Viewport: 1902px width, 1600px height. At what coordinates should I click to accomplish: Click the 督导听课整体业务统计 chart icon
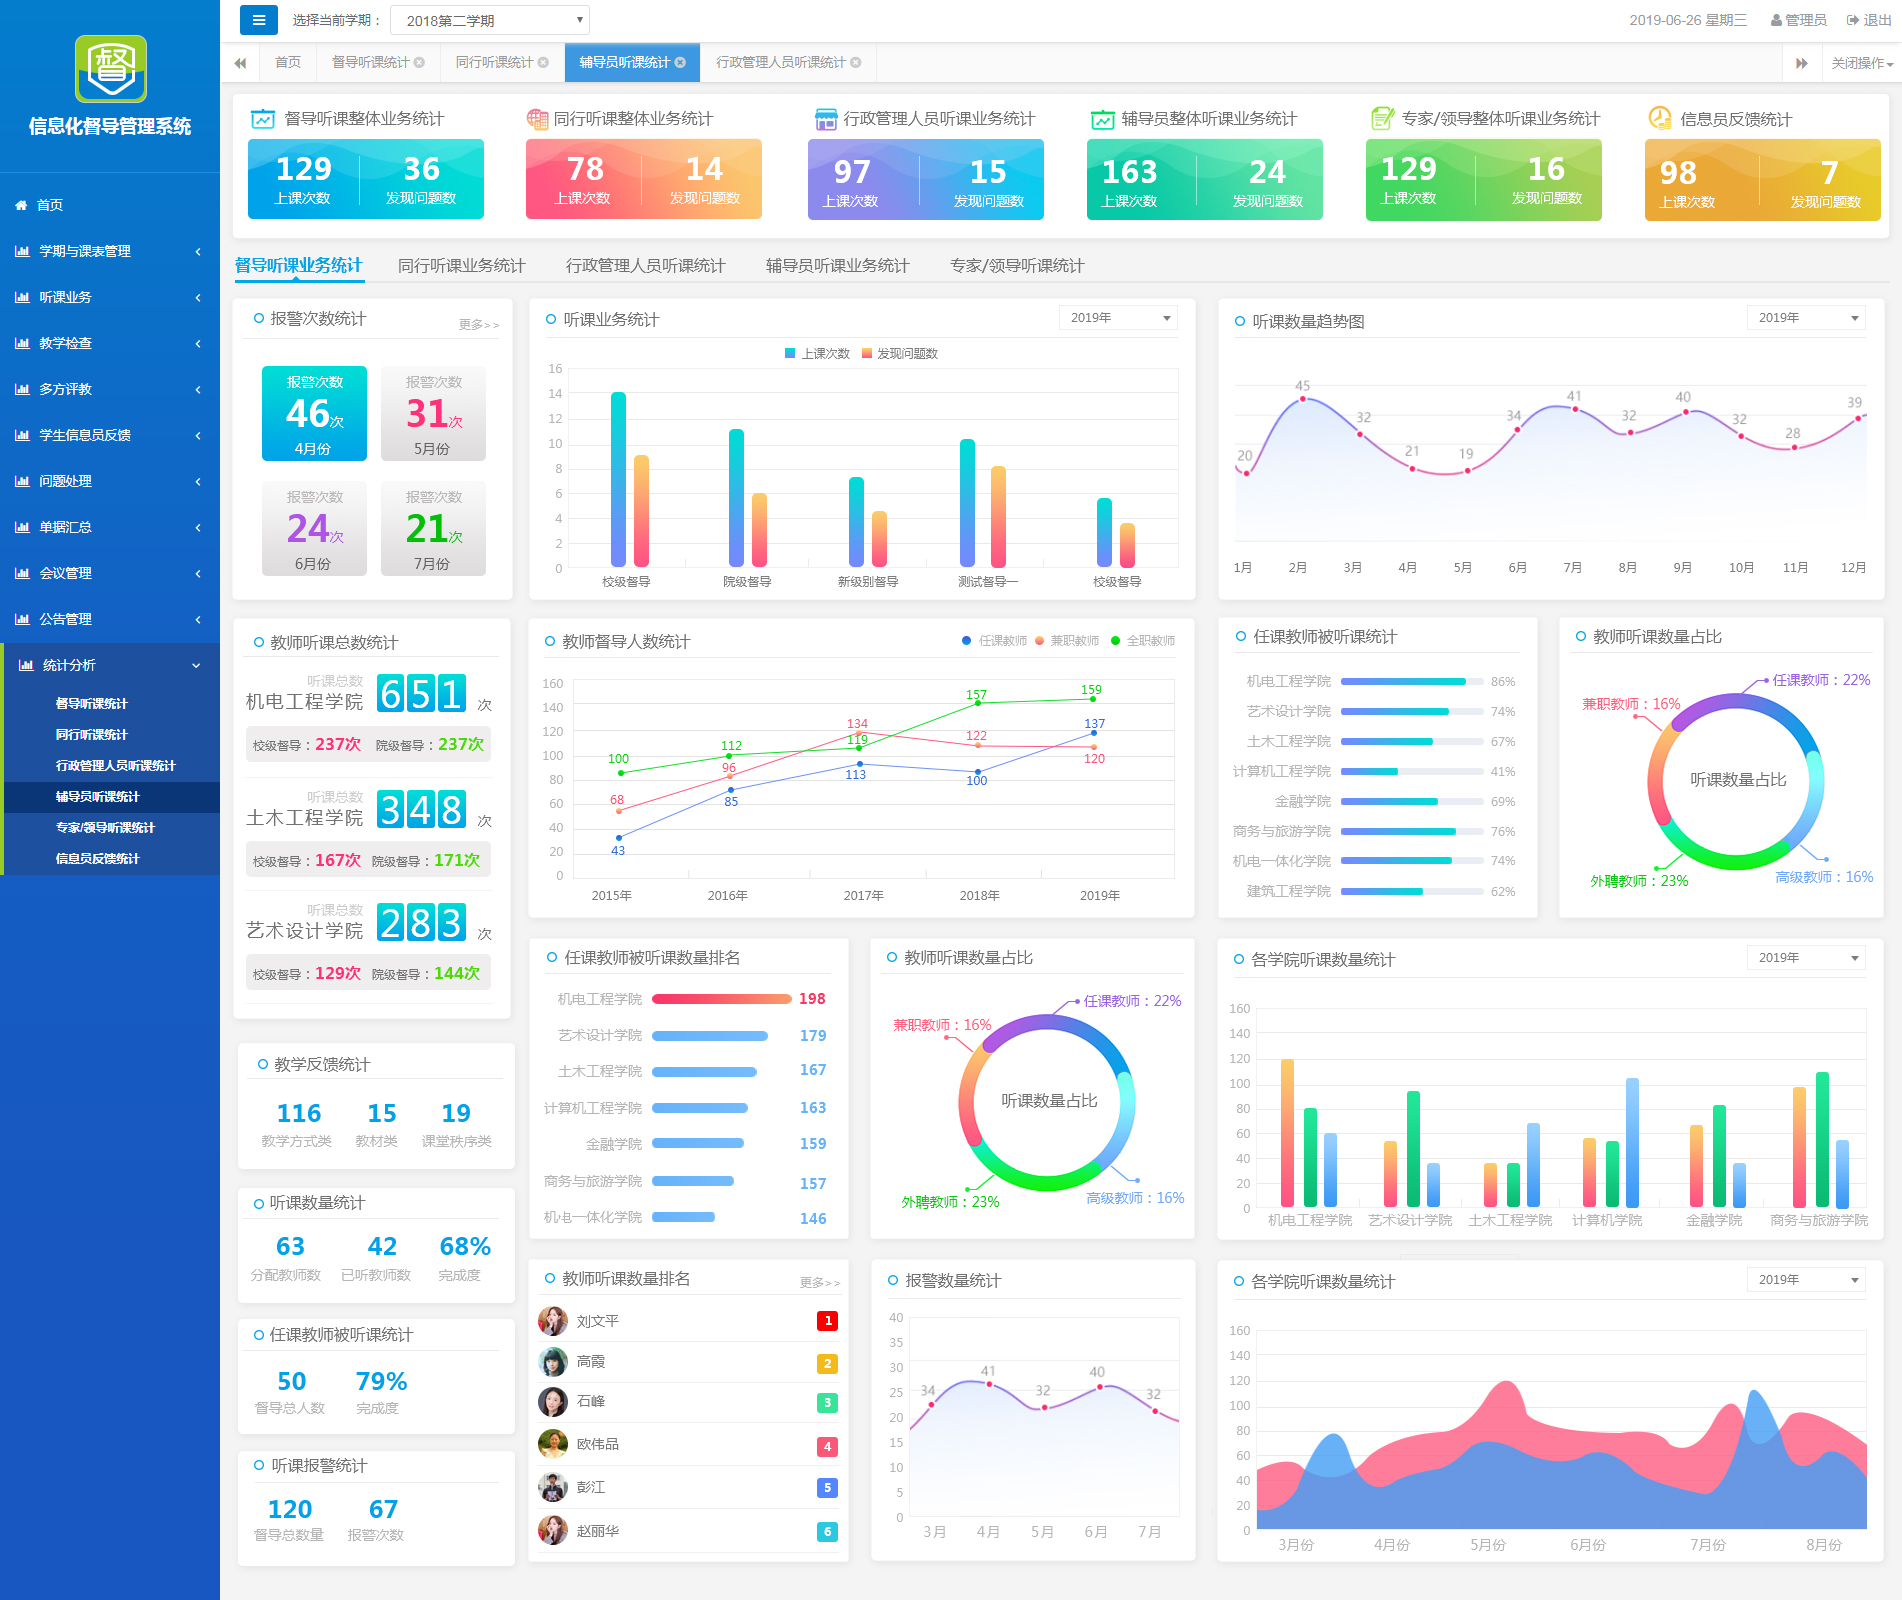(x=262, y=119)
